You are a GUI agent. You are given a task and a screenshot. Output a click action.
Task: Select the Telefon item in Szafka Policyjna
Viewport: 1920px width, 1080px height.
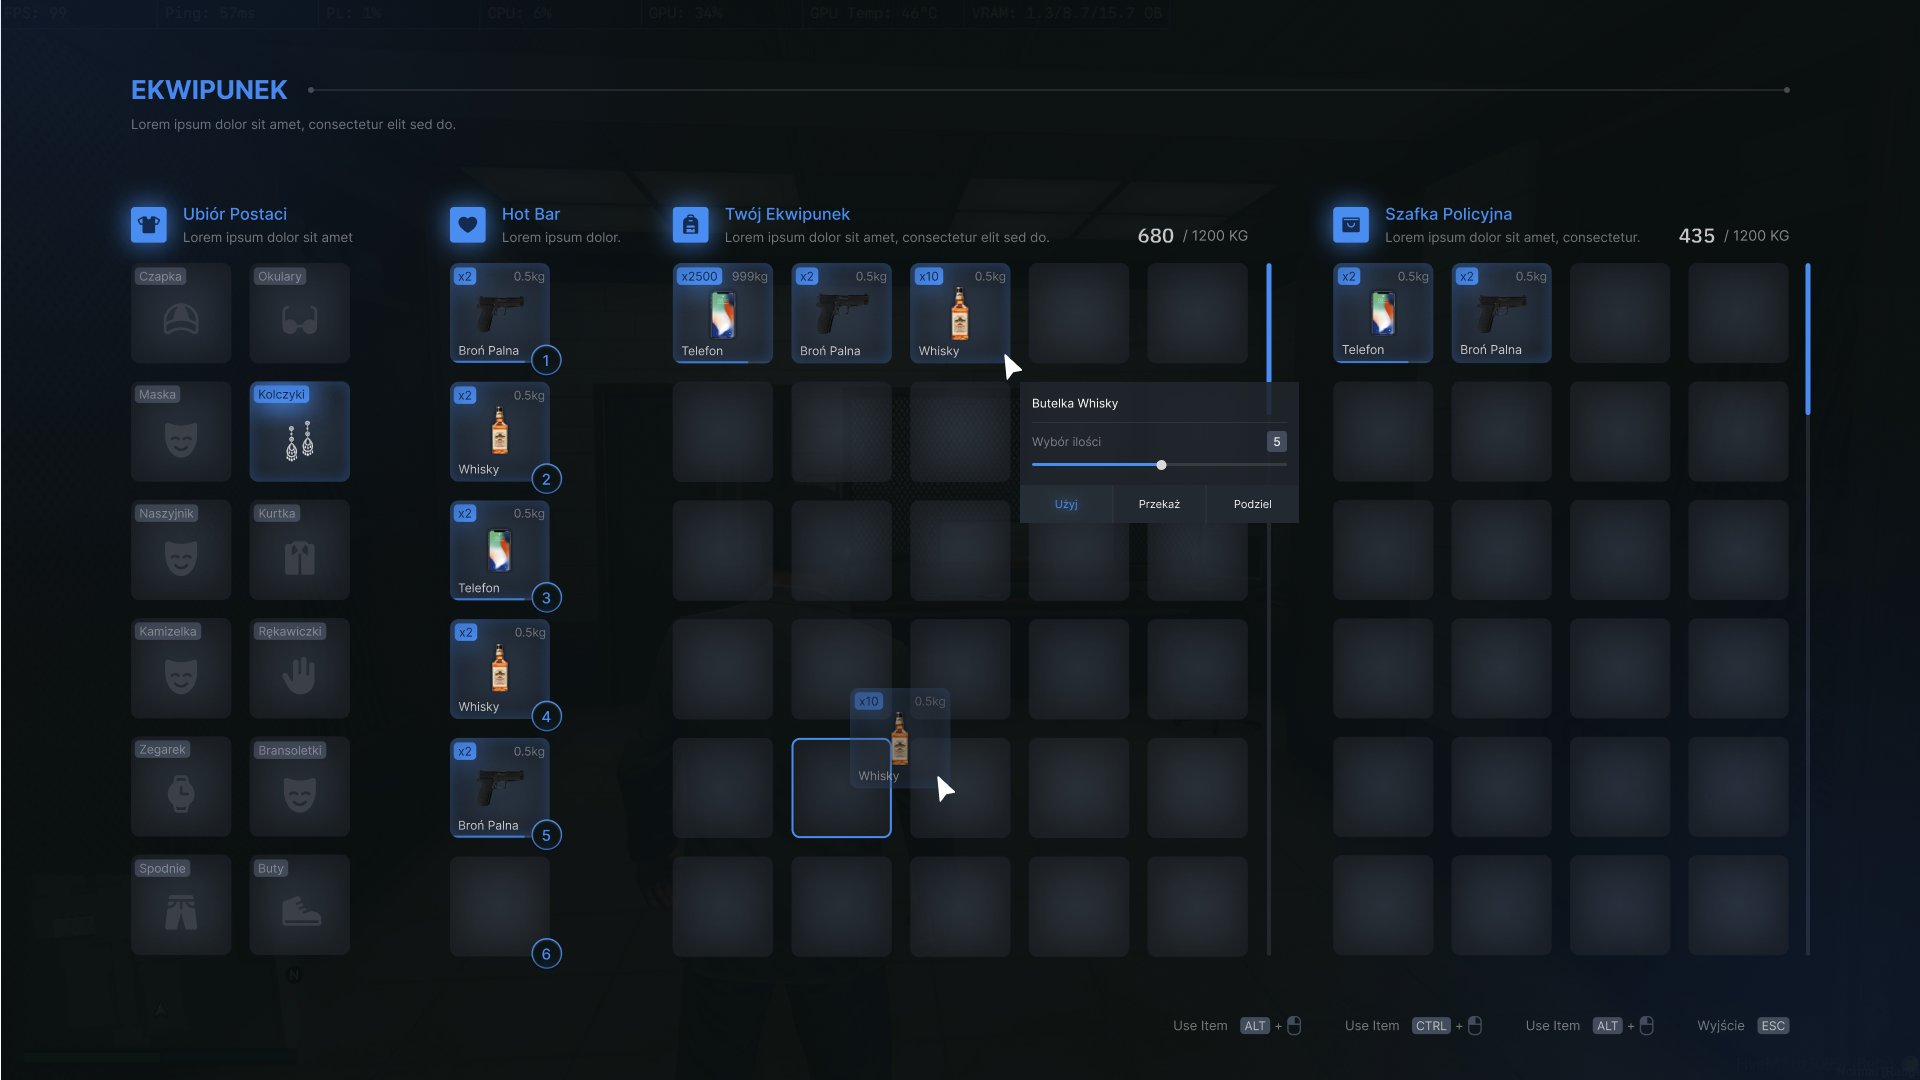(x=1383, y=313)
